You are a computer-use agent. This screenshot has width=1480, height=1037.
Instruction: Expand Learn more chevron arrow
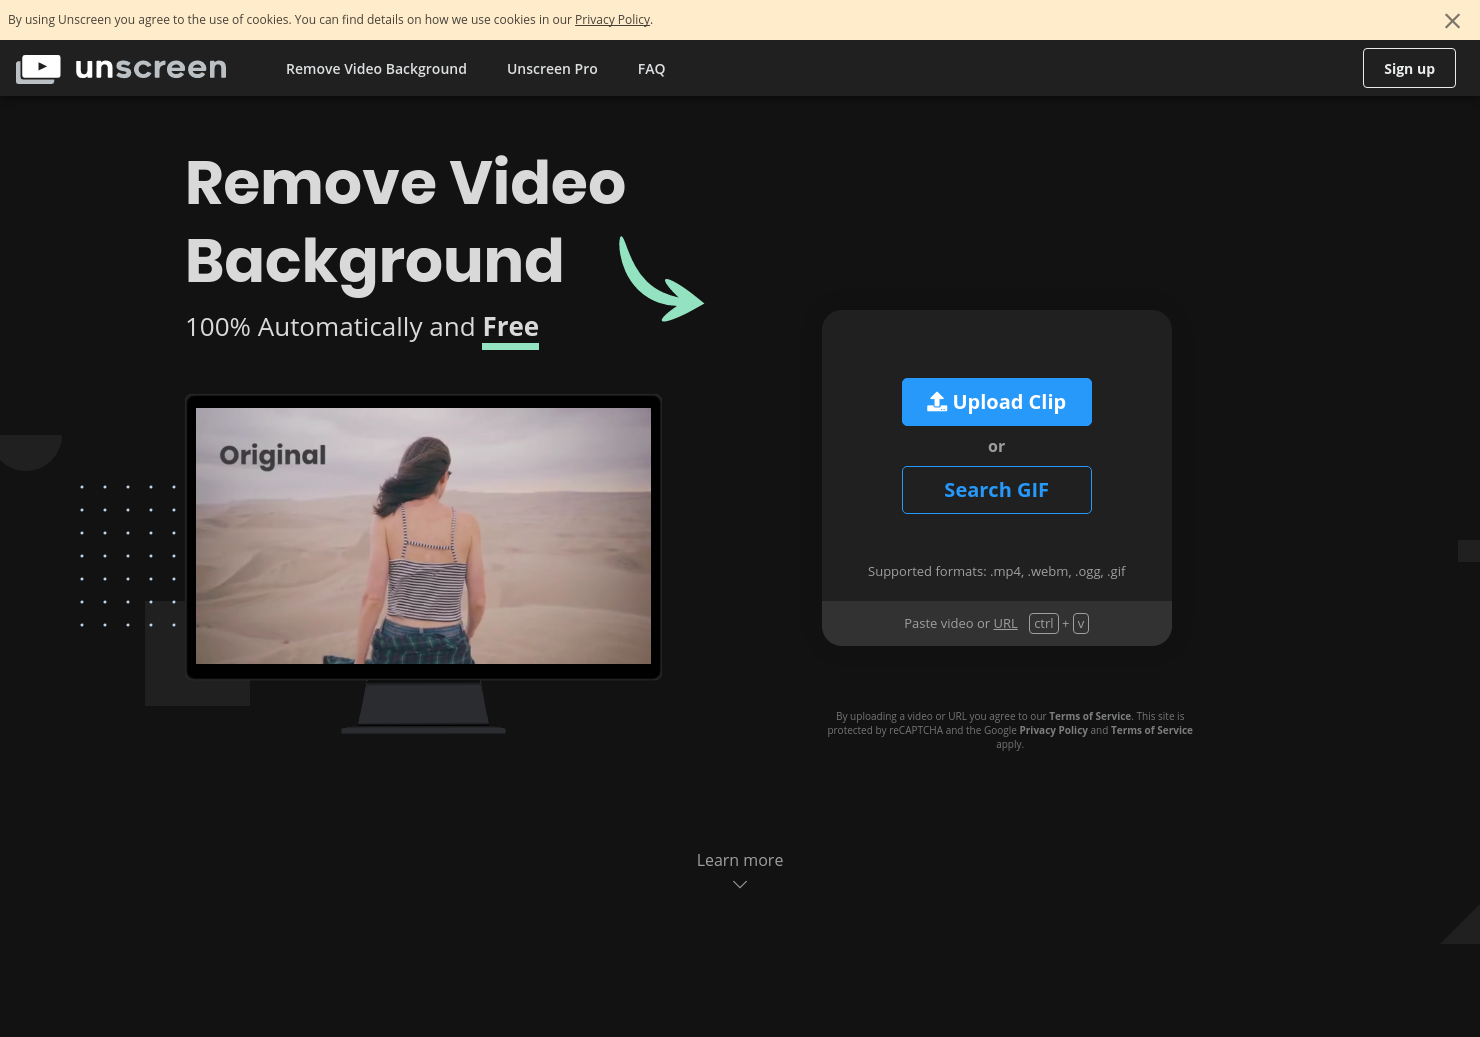click(x=740, y=884)
